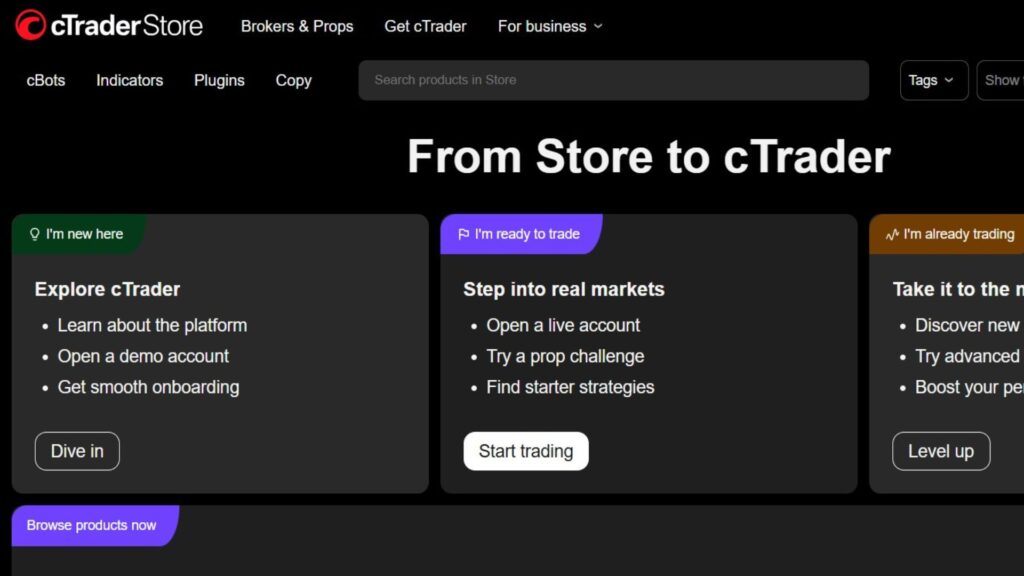The image size is (1024, 576).
Task: Click the Start trading button
Action: [x=525, y=451]
